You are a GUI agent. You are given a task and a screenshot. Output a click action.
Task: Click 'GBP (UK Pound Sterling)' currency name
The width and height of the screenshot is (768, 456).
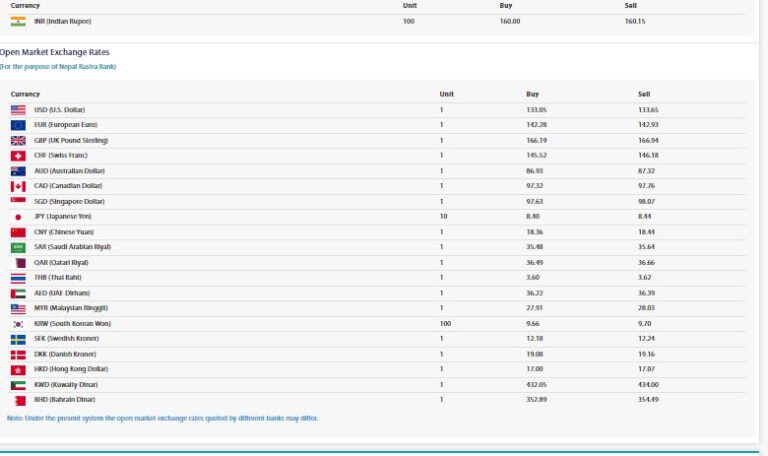(x=71, y=141)
